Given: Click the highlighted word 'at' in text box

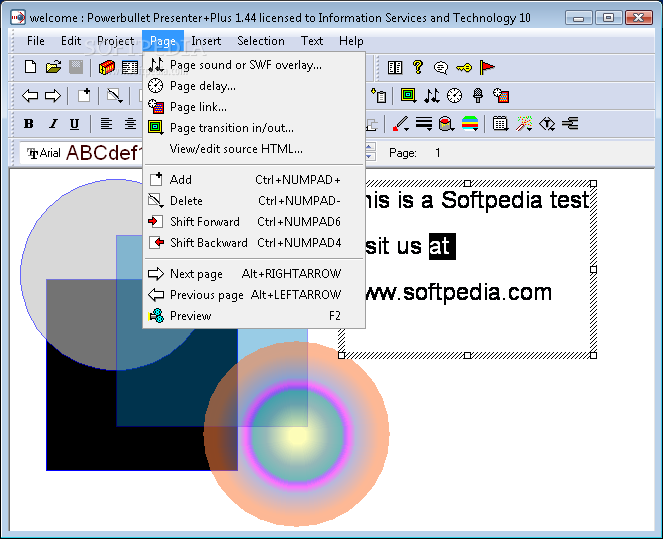Looking at the screenshot, I should (442, 246).
